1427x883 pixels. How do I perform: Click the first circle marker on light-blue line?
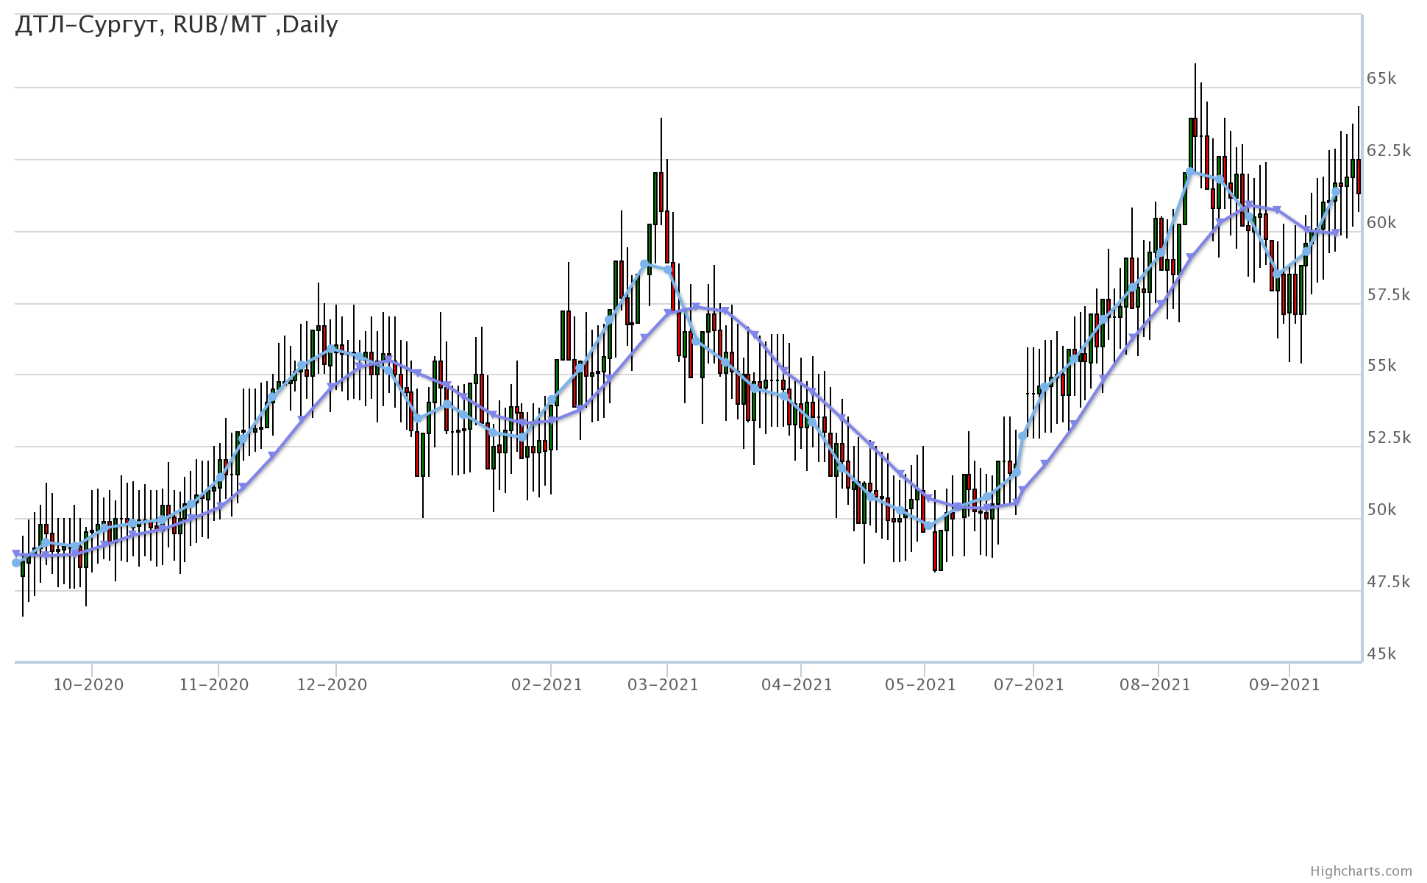(16, 563)
